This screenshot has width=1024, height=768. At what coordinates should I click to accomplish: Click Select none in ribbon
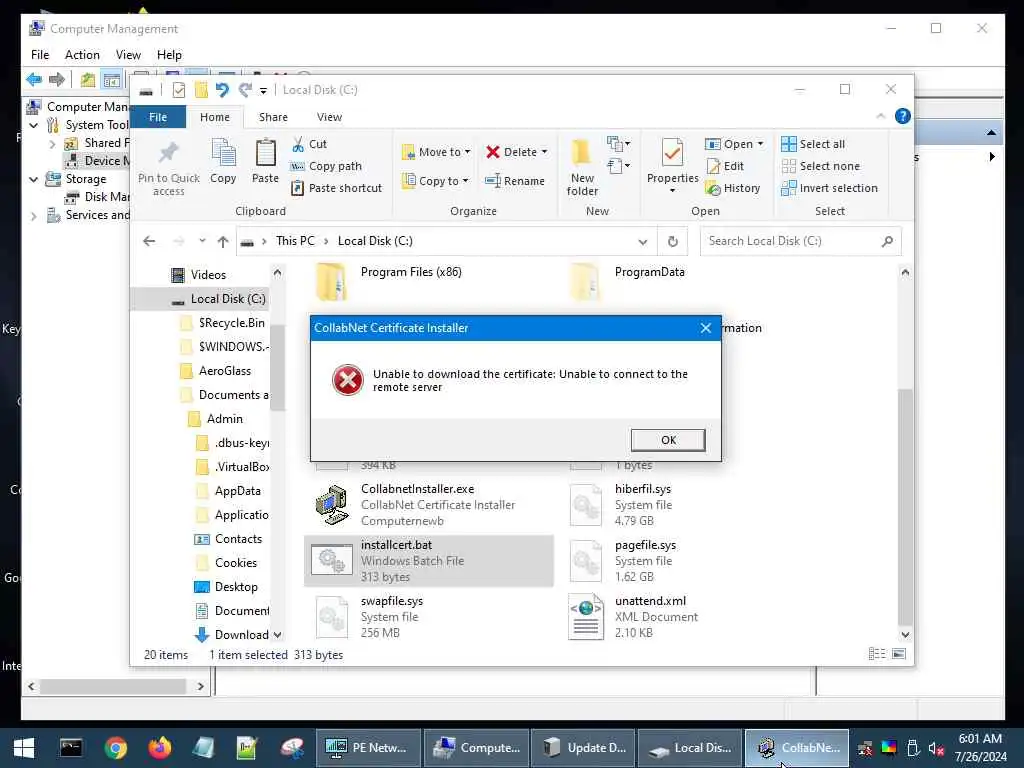click(821, 166)
